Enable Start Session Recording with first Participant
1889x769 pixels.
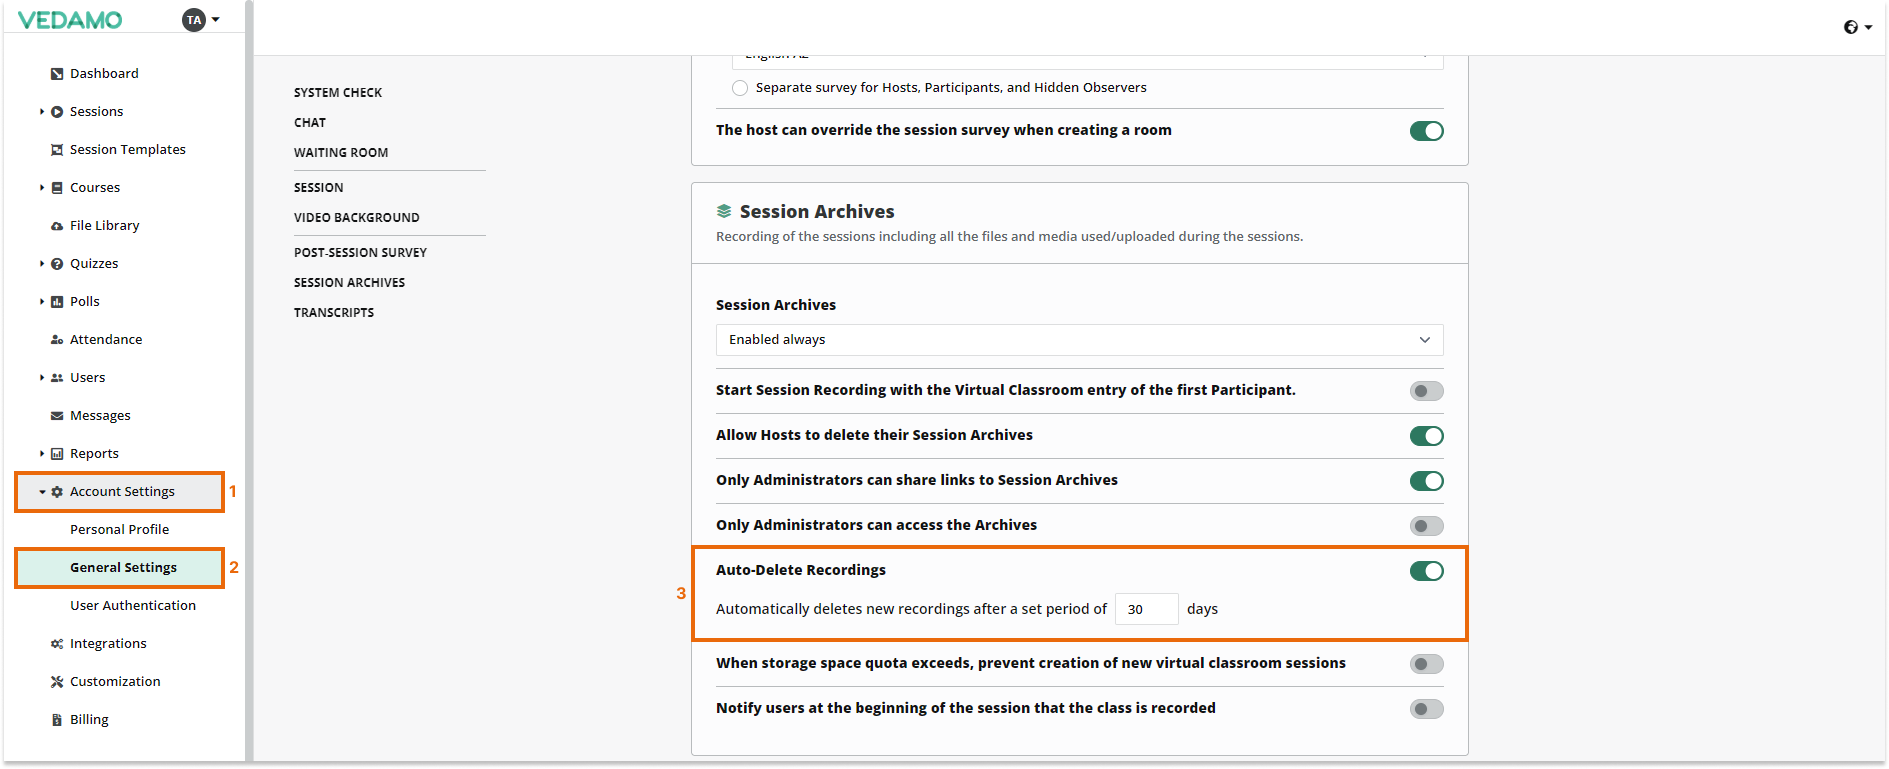point(1426,391)
